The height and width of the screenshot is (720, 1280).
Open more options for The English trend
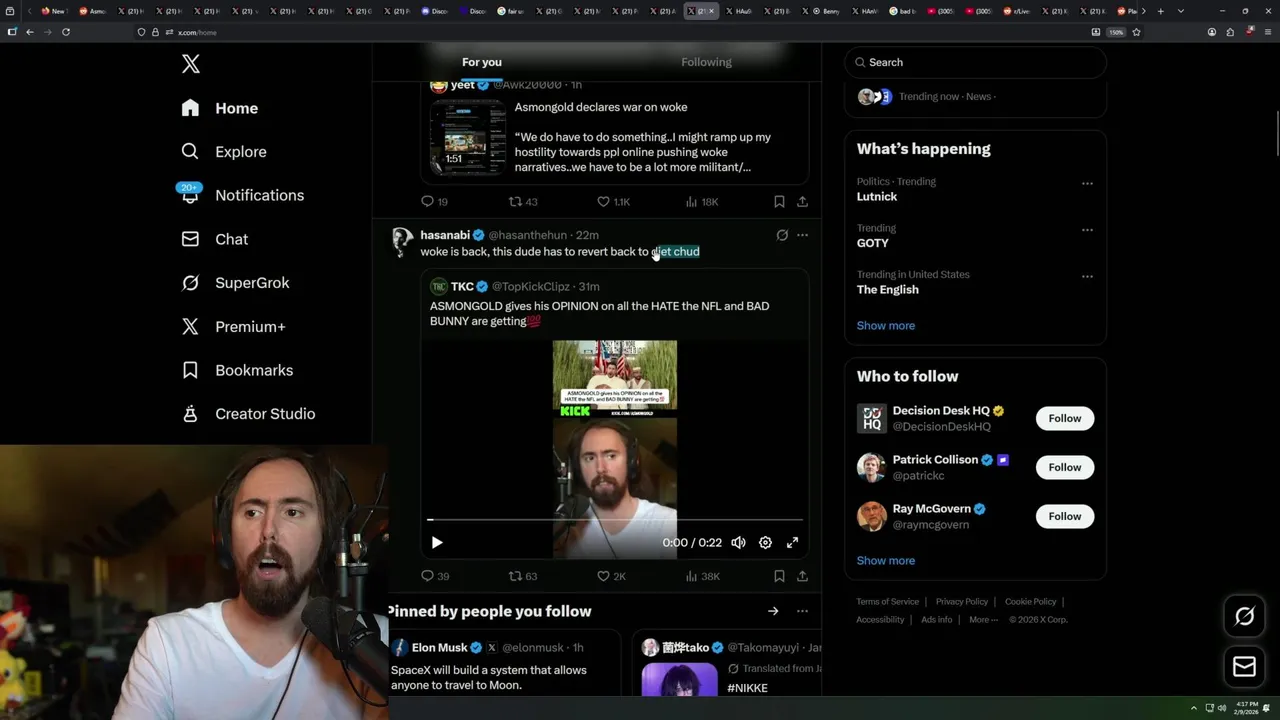click(x=1087, y=276)
